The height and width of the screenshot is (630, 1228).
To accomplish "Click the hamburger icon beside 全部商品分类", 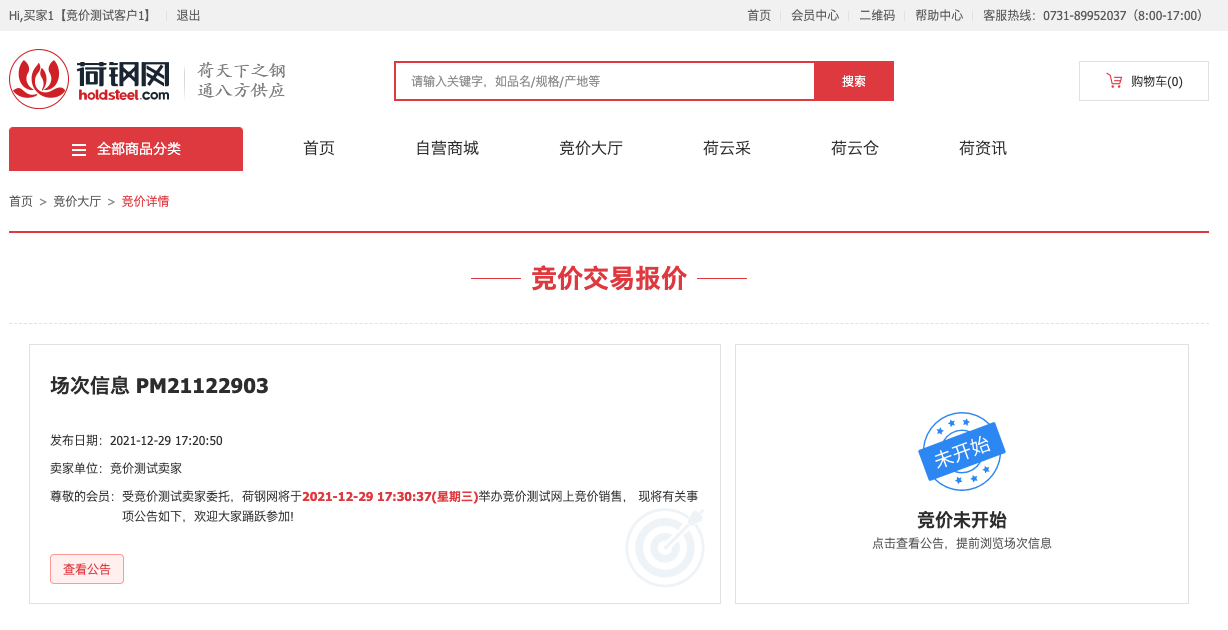I will pos(79,150).
